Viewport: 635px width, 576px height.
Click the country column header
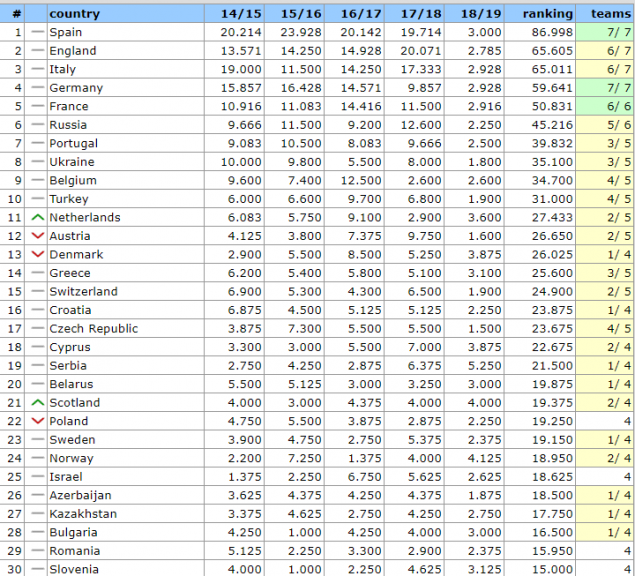pyautogui.click(x=74, y=14)
